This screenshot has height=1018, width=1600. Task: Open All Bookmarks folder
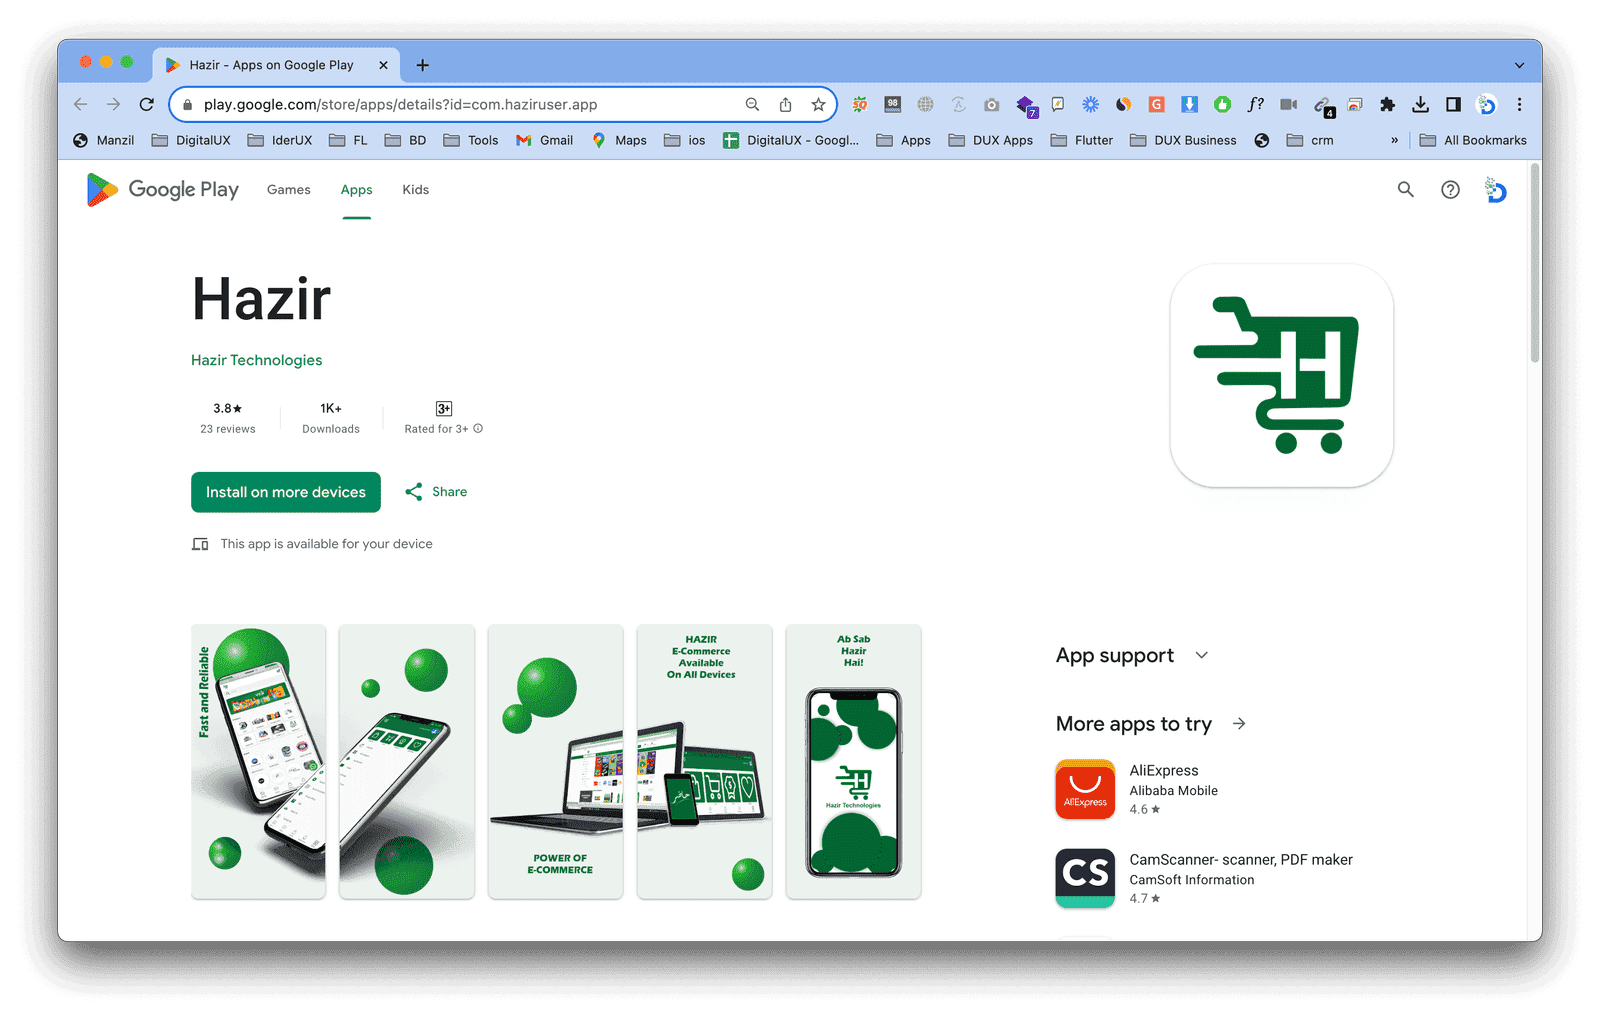pos(1473,140)
